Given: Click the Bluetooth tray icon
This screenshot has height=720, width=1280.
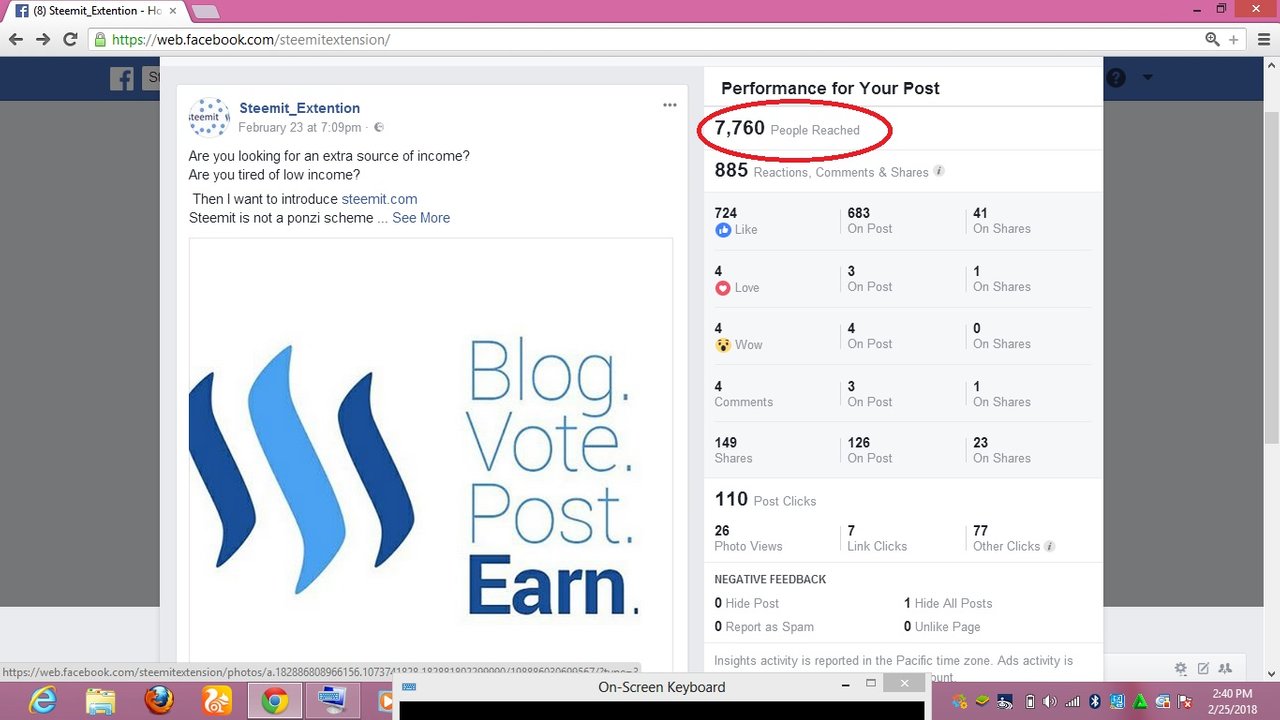Looking at the screenshot, I should click(1095, 701).
